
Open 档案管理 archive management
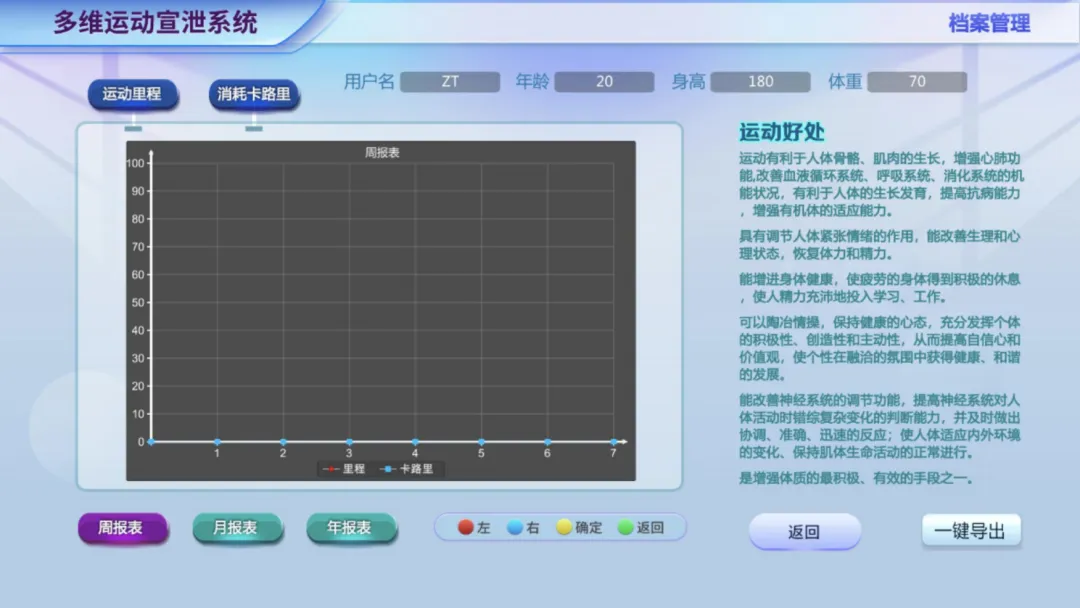coord(989,22)
